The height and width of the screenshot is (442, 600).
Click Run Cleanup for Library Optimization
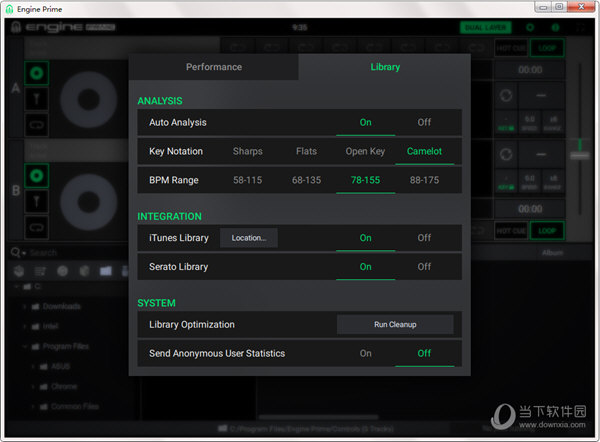pyautogui.click(x=395, y=325)
